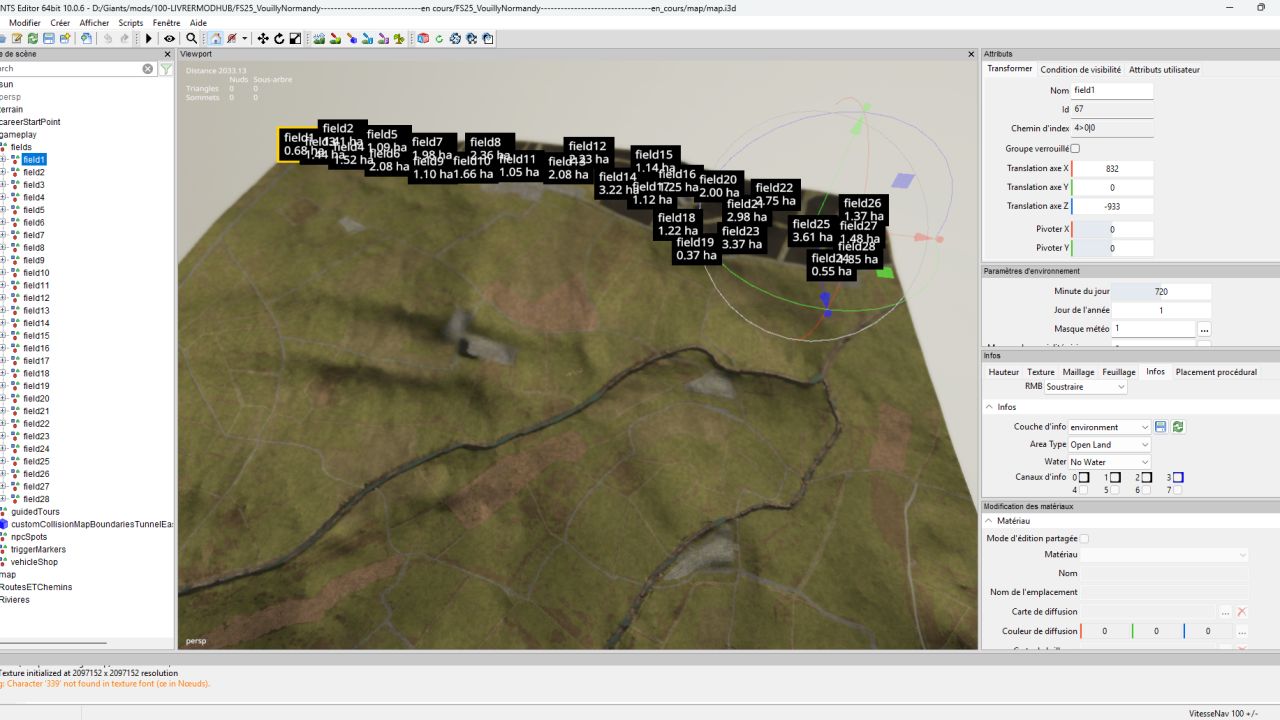Image resolution: width=1280 pixels, height=720 pixels.
Task: Click the green refresh toolbar icon
Action: [x=439, y=39]
